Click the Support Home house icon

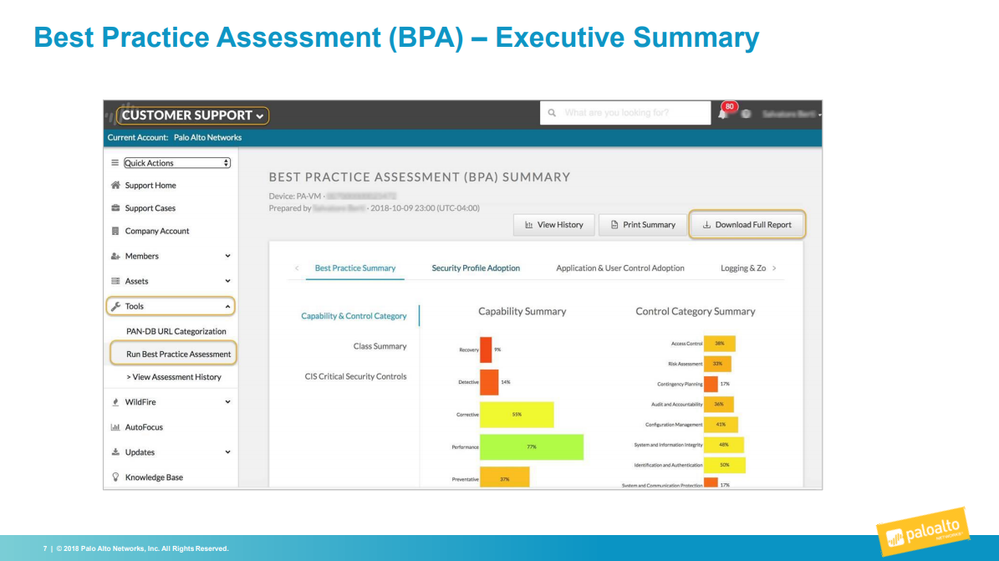point(115,185)
